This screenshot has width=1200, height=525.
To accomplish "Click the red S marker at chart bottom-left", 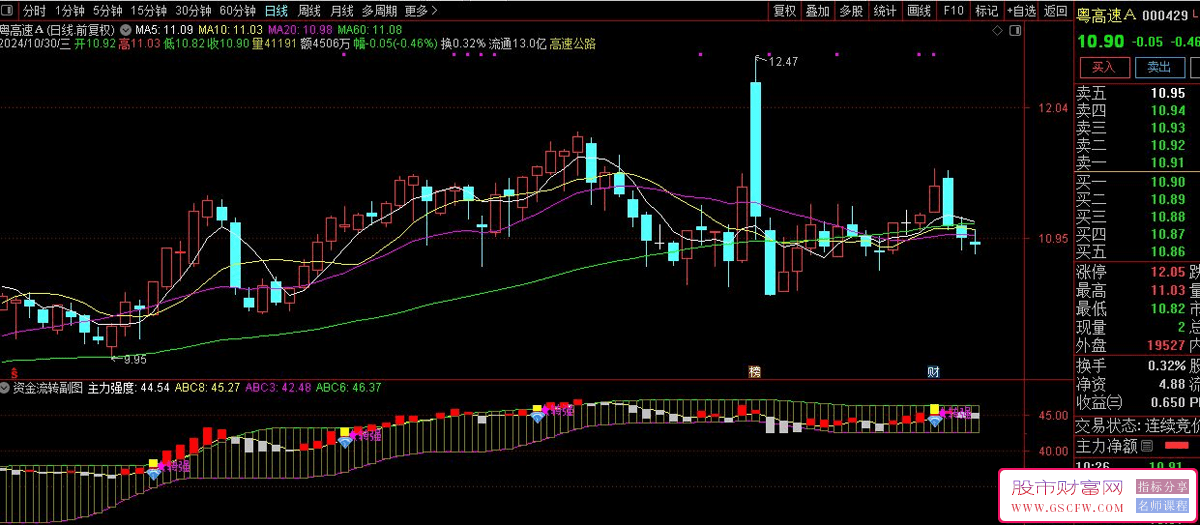I will (12, 371).
